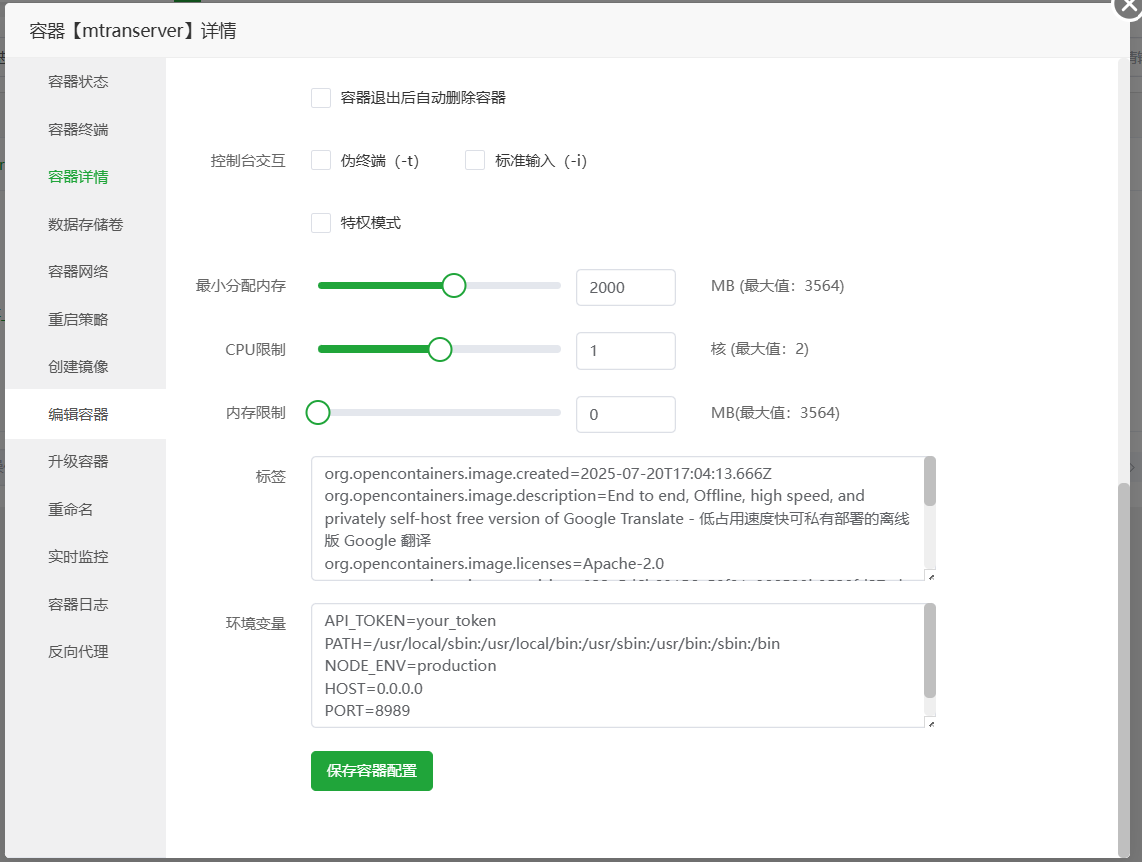
Task: Click the 最小分配内存 slider handle
Action: [x=454, y=286]
